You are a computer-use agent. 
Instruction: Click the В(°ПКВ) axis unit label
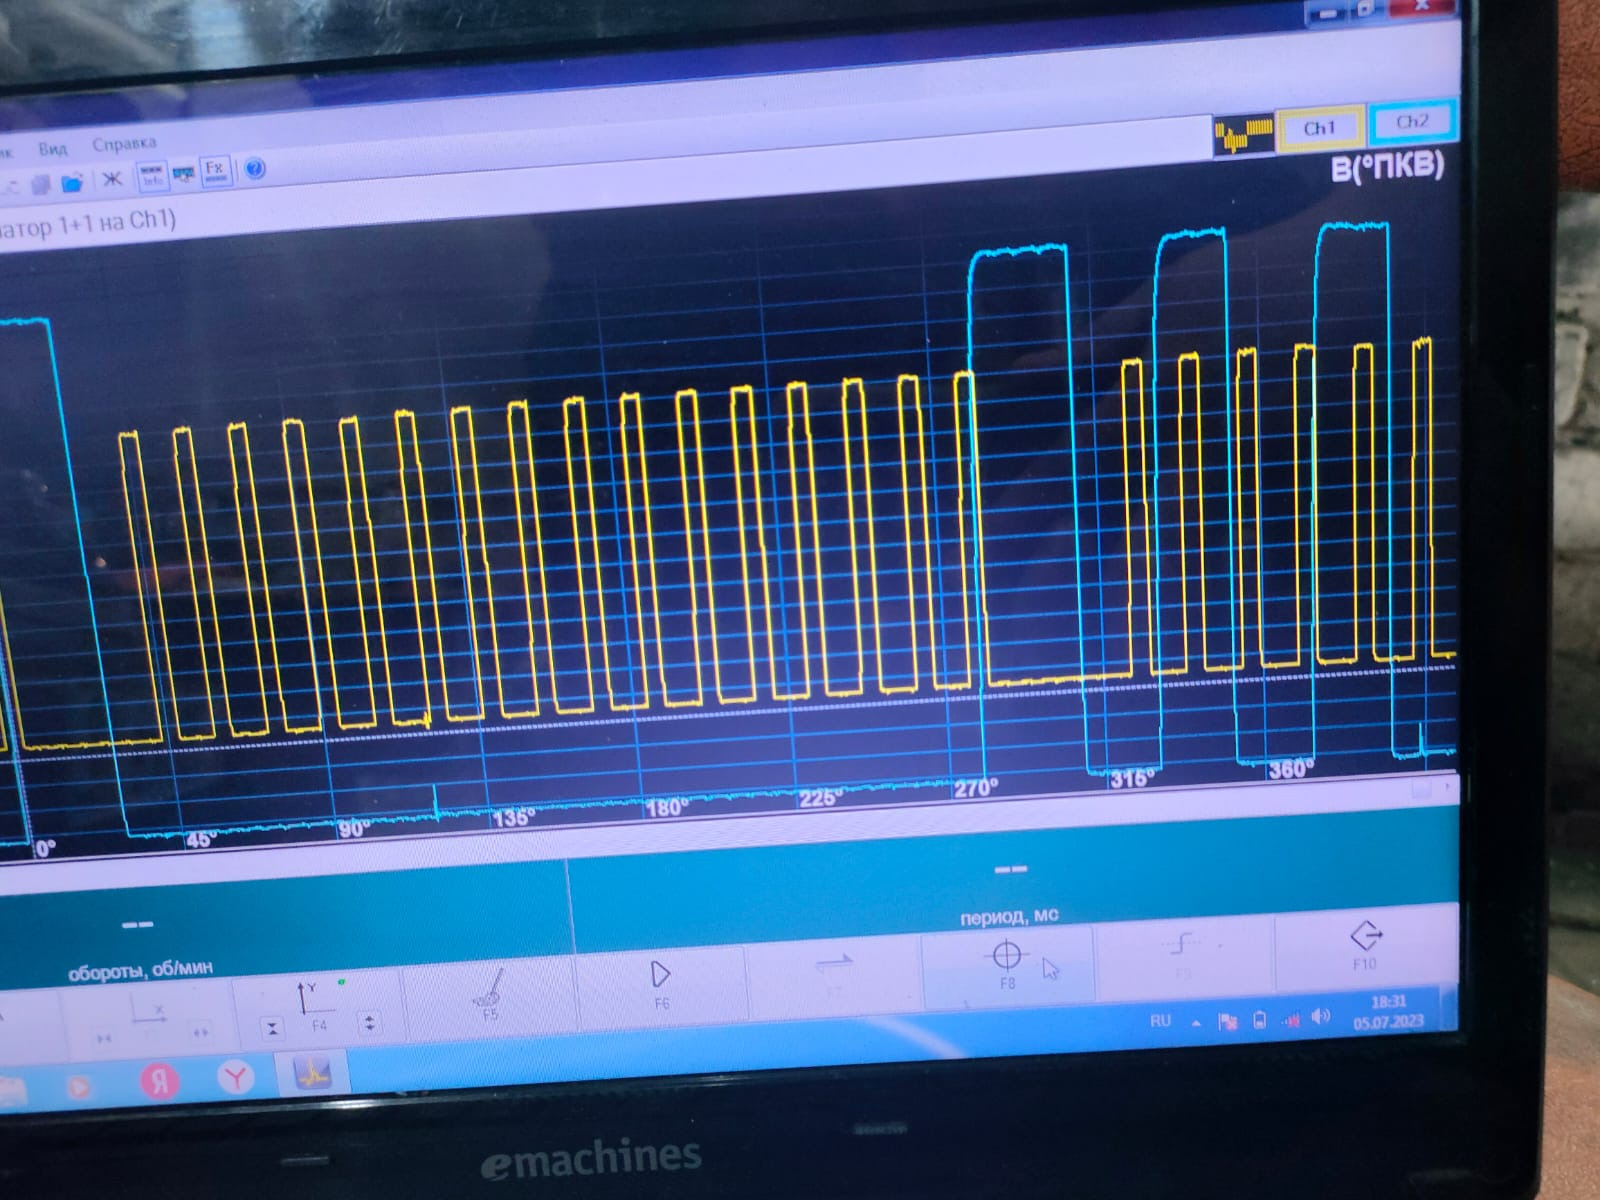(x=1387, y=166)
